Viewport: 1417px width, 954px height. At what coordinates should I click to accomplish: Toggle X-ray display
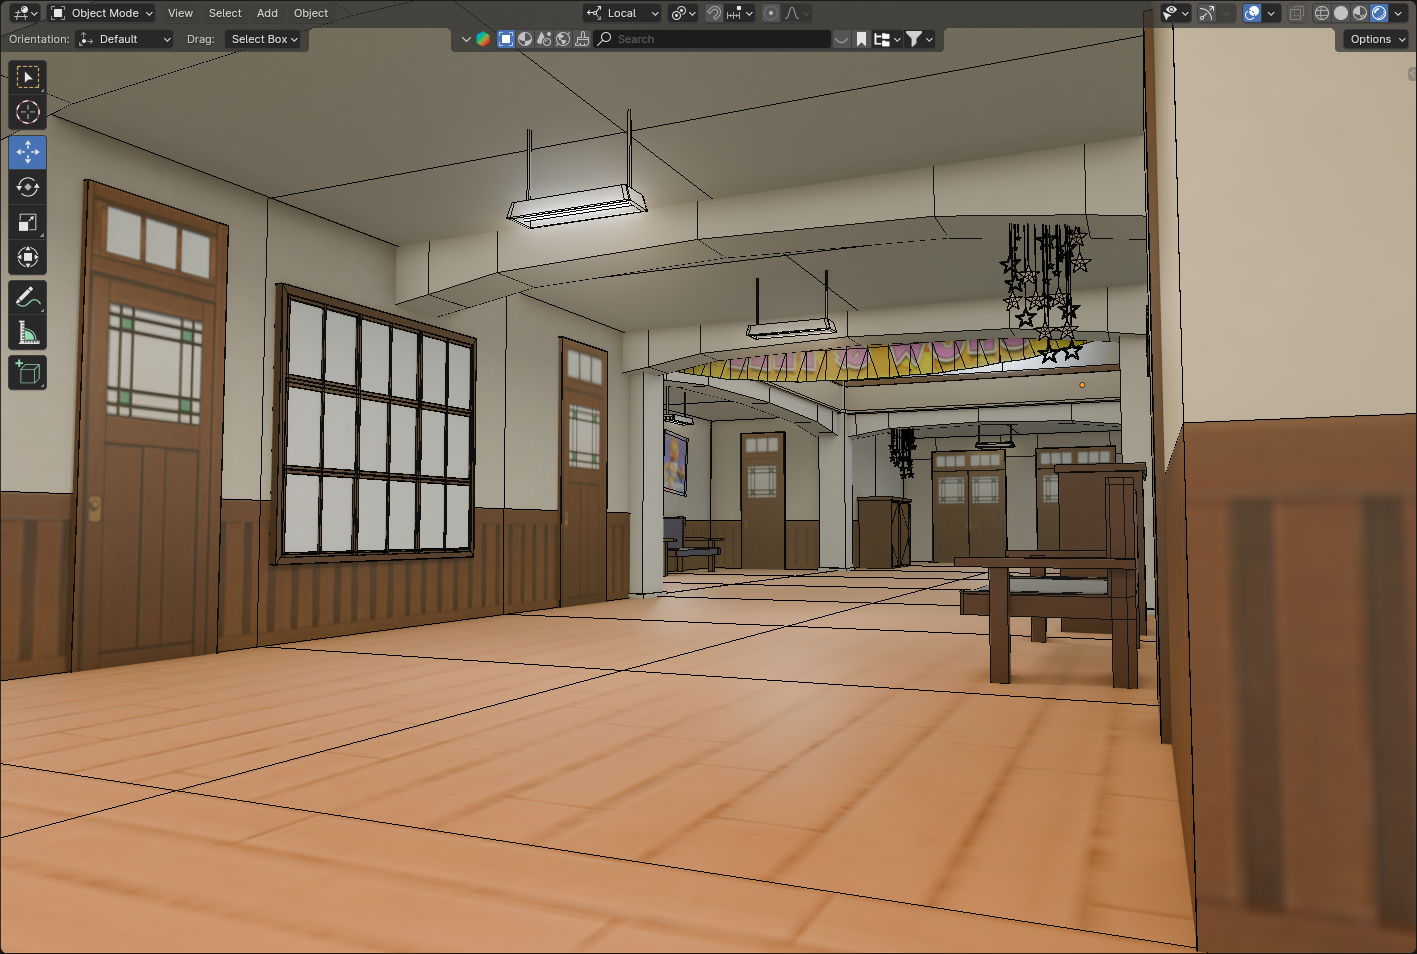tap(1296, 13)
